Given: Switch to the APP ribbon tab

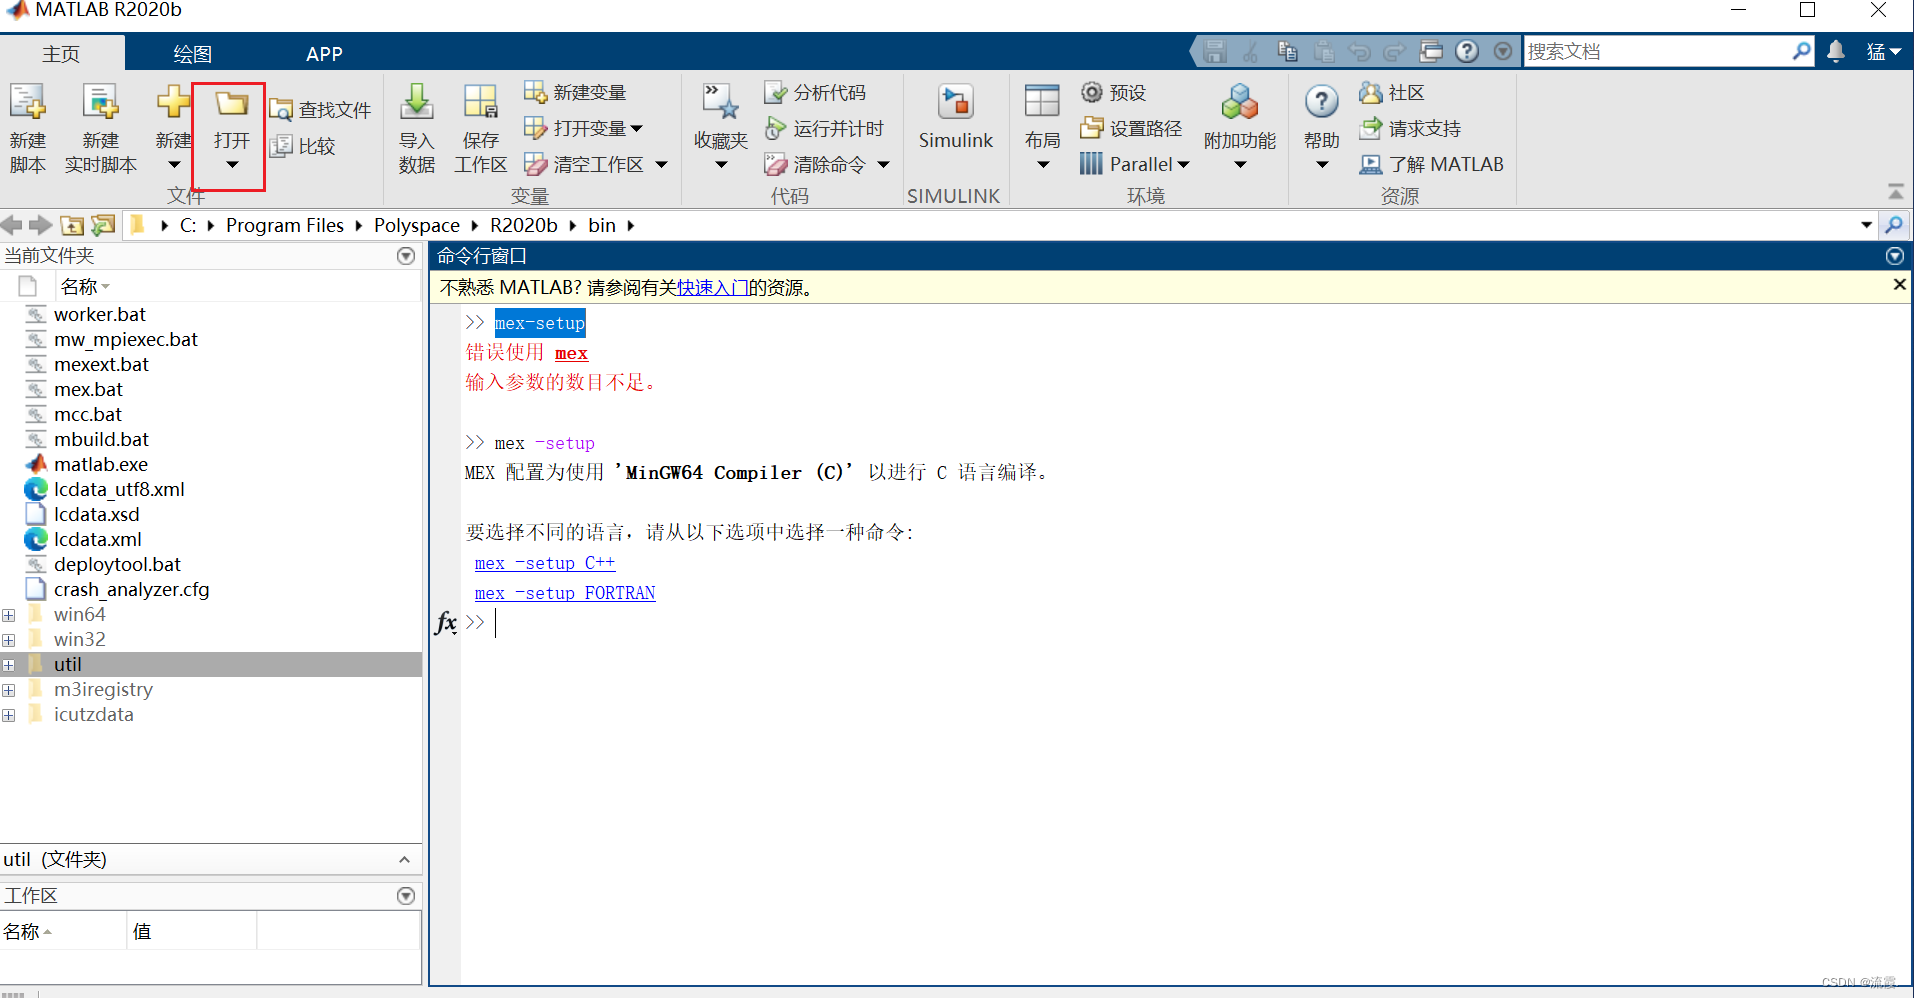Looking at the screenshot, I should 323,53.
